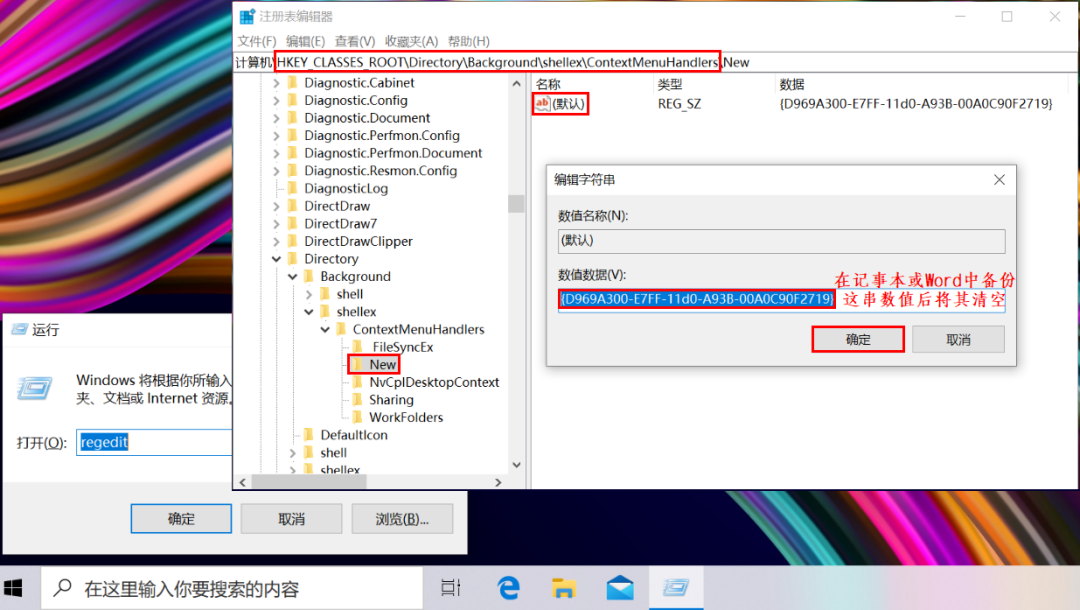
Task: Click the (默认) string value icon
Action: tap(542, 104)
